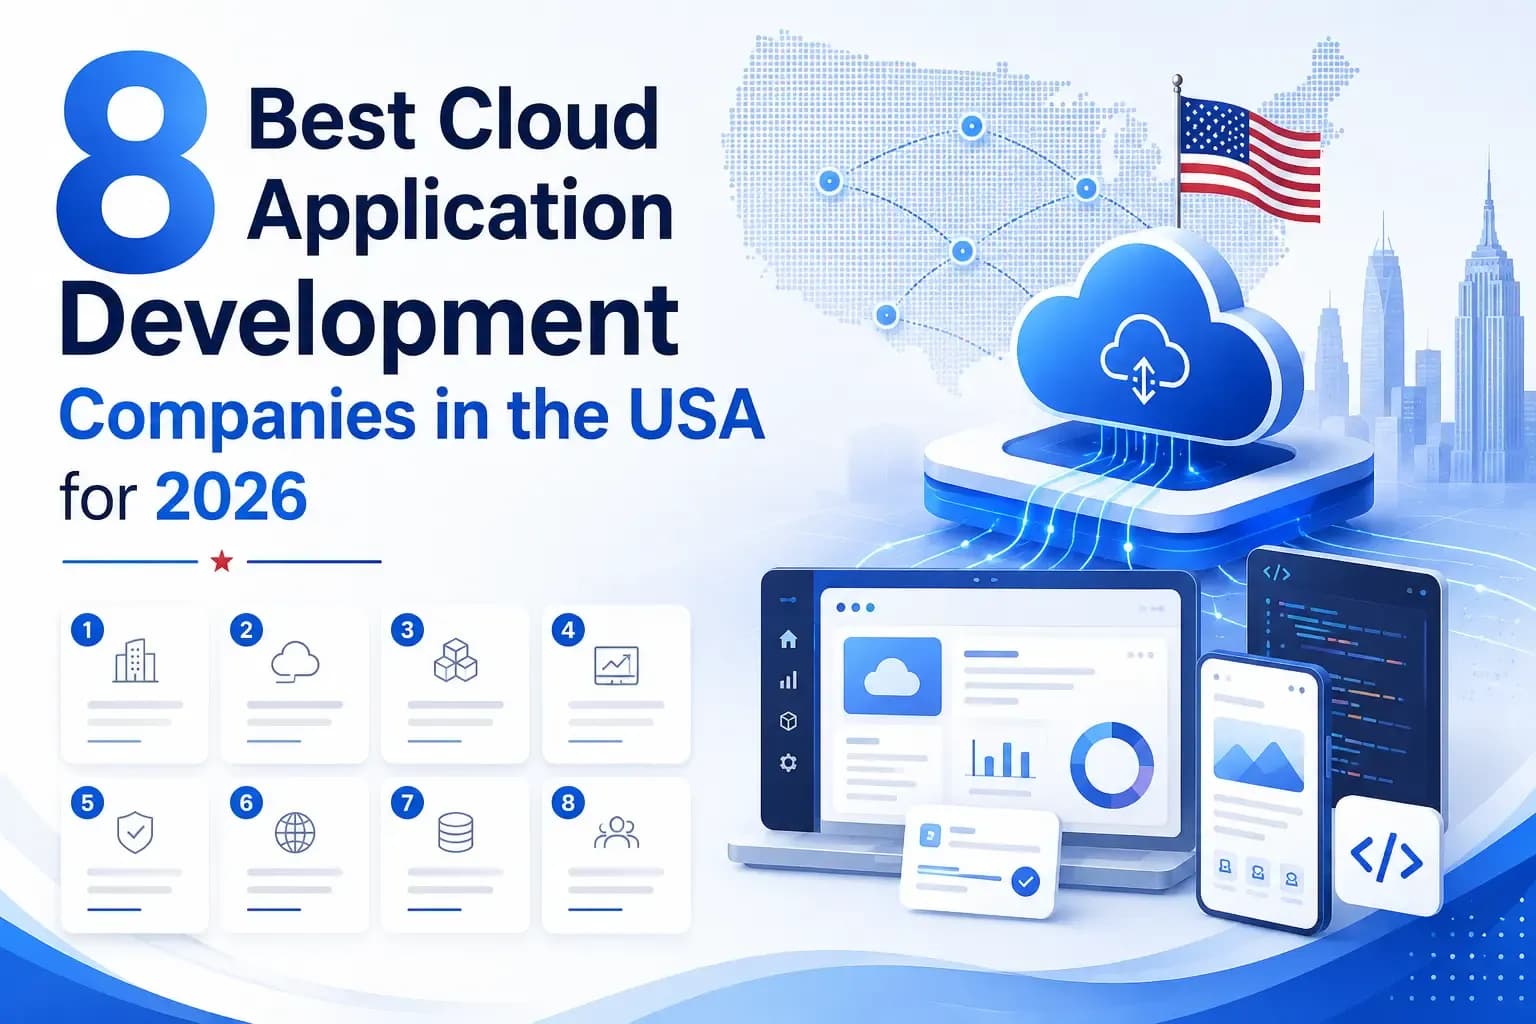Click the office building icon in card 1
The height and width of the screenshot is (1024, 1536).
[135, 661]
